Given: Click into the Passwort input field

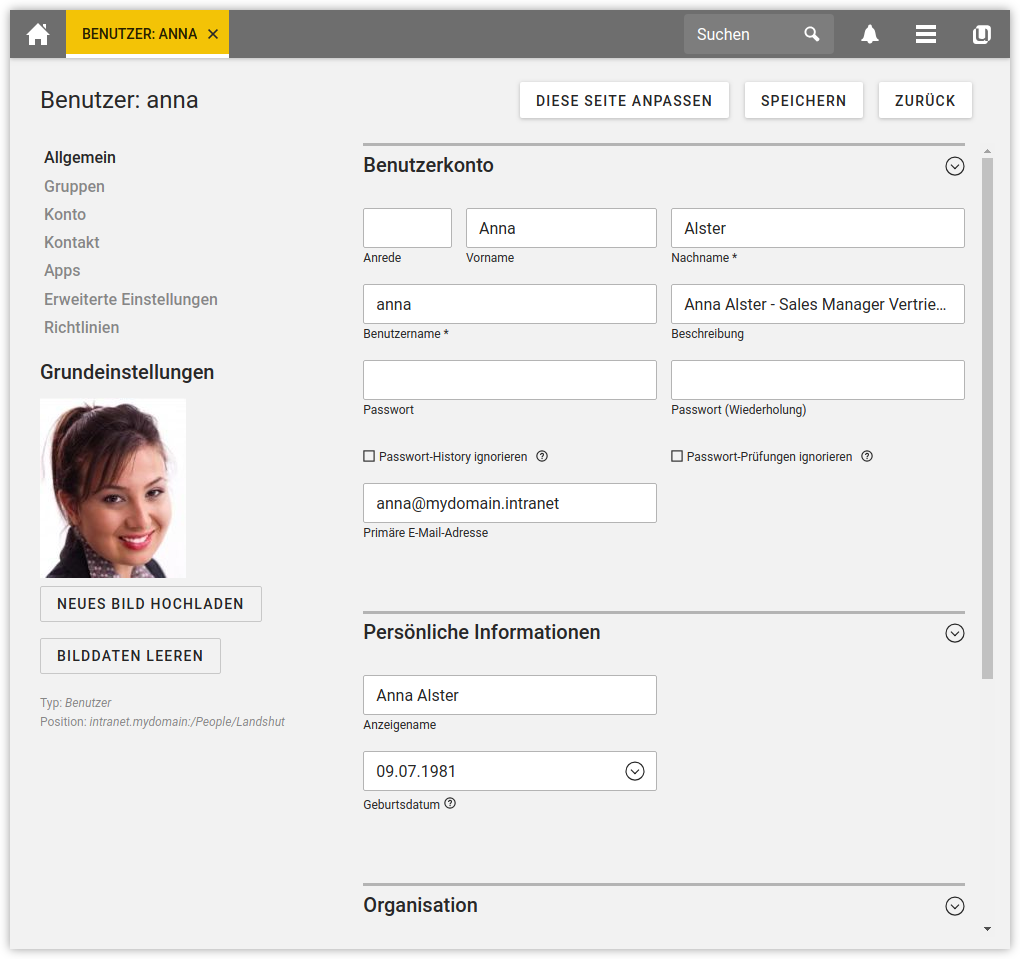Looking at the screenshot, I should coord(509,380).
